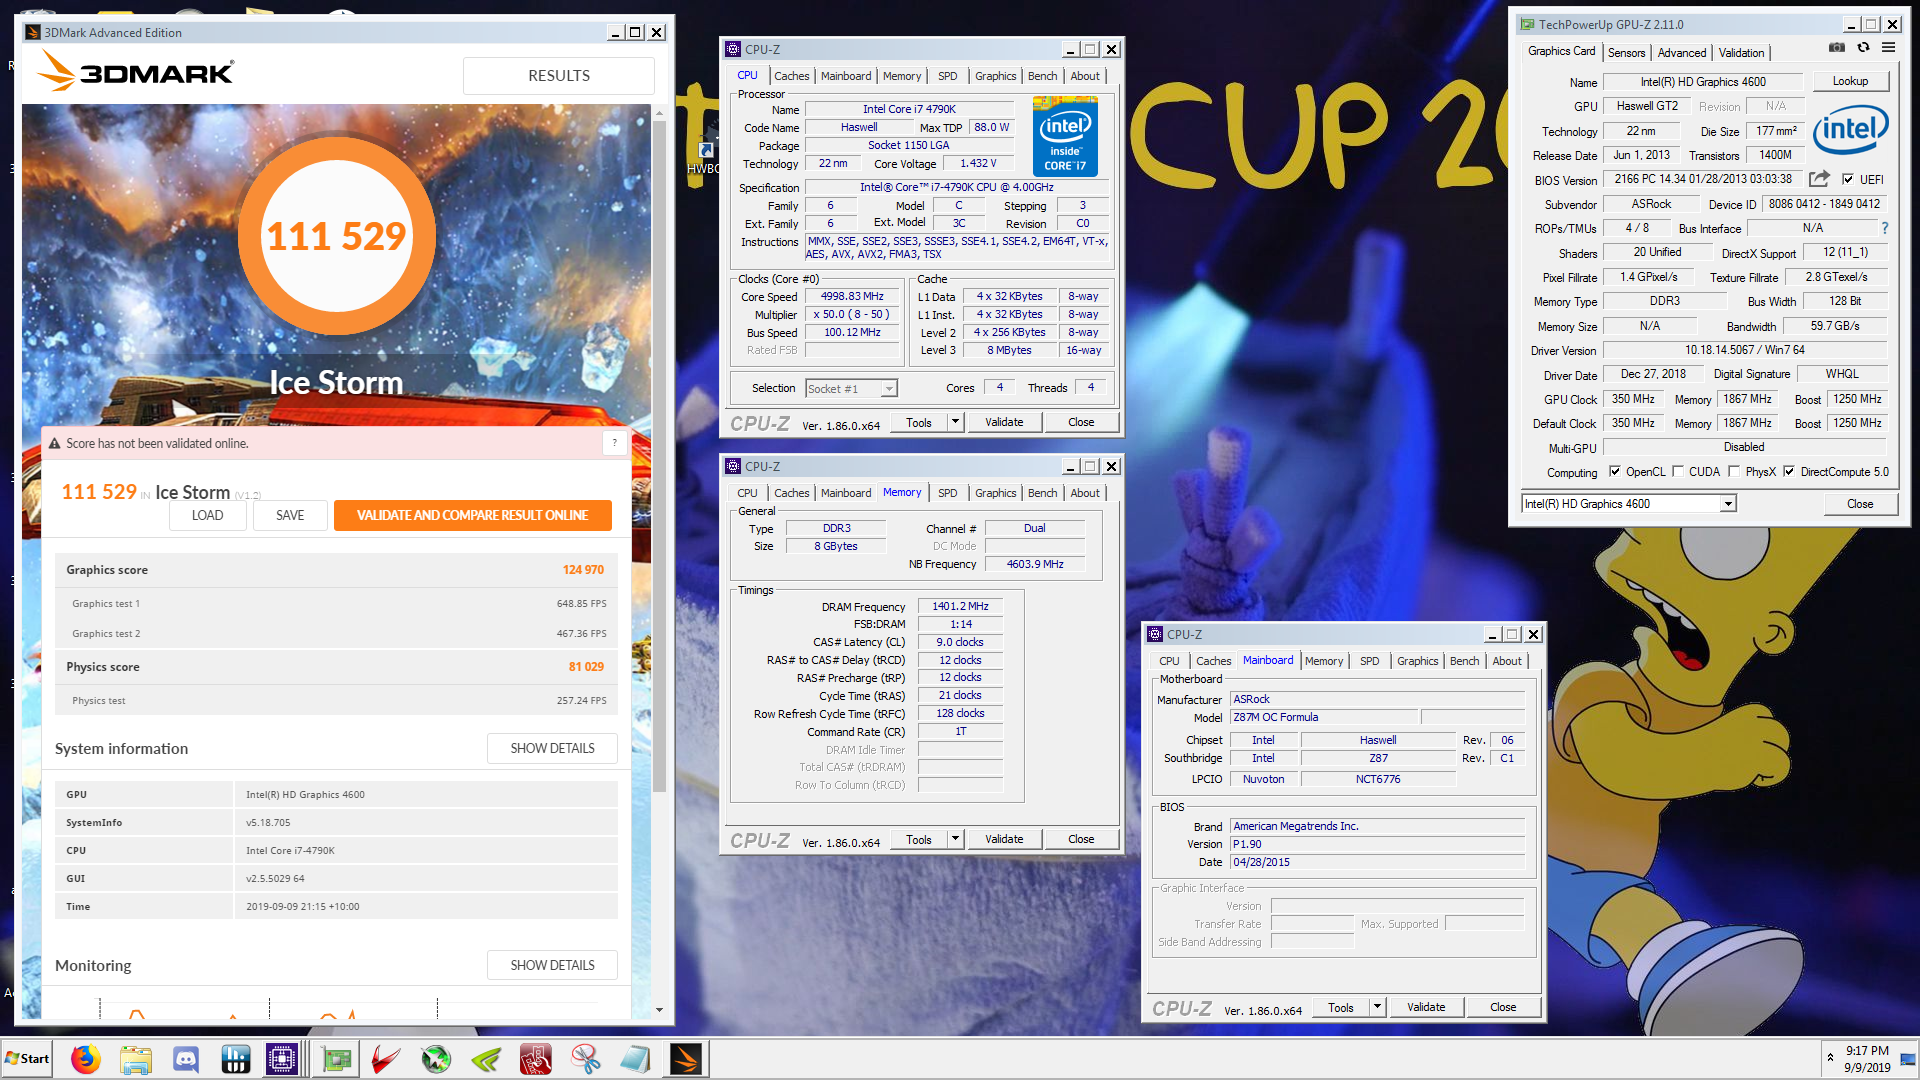Image resolution: width=1920 pixels, height=1080 pixels.
Task: Expand Tools dropdown arrow in CPU-Z CPU window
Action: coord(955,422)
